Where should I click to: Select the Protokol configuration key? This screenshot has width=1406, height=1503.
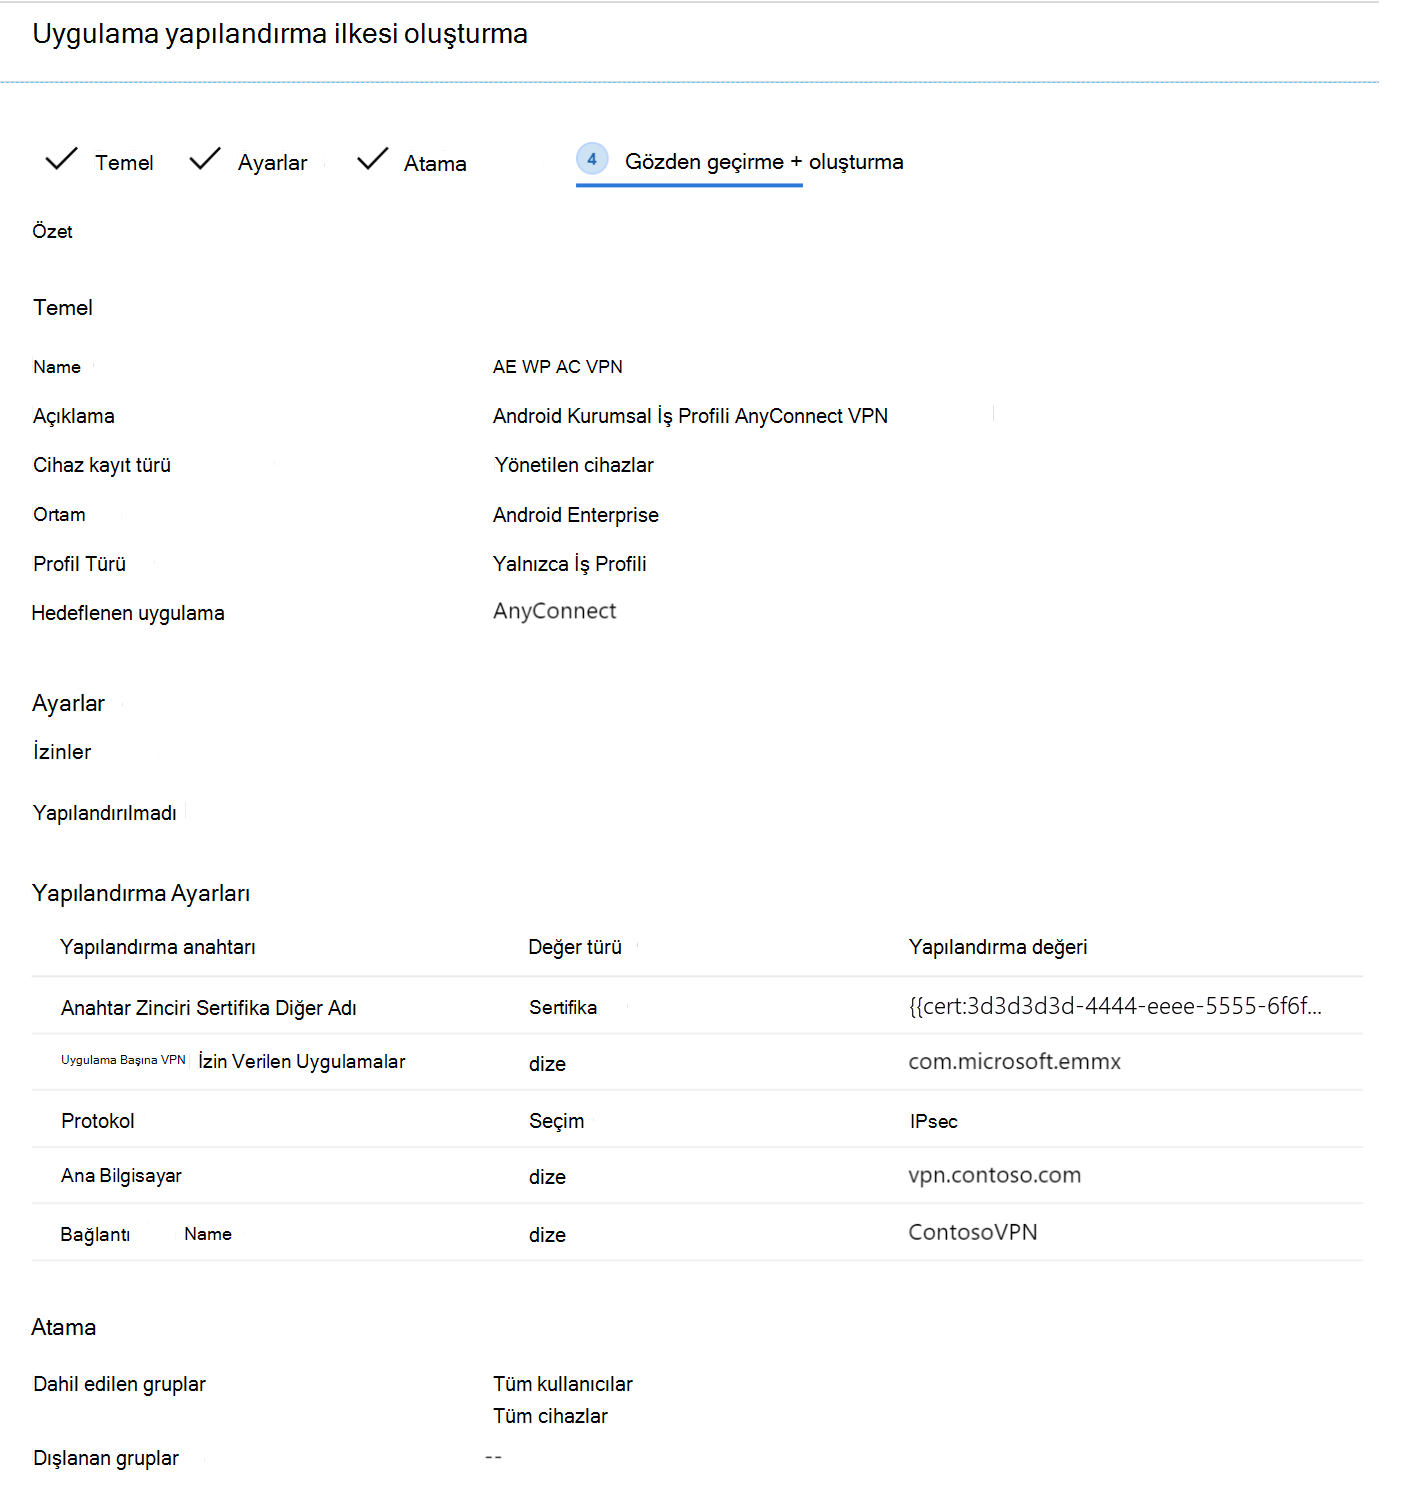click(x=97, y=1121)
